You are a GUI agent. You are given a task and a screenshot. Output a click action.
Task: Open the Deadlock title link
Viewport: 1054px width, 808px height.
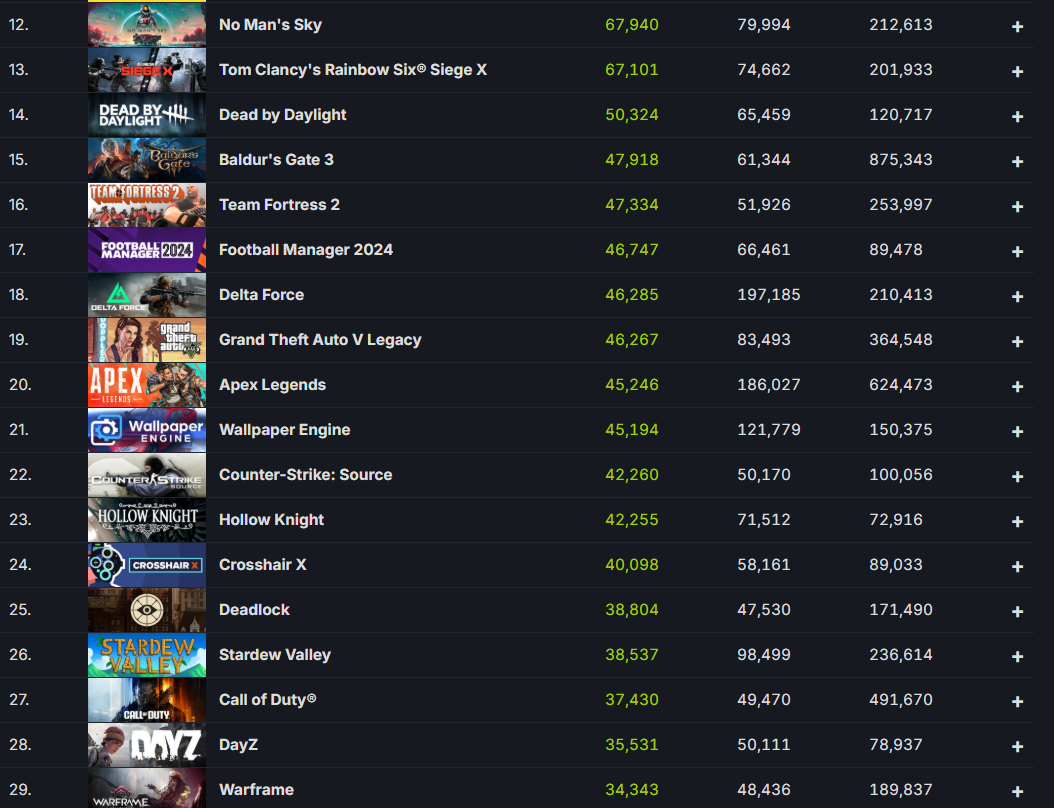point(254,610)
